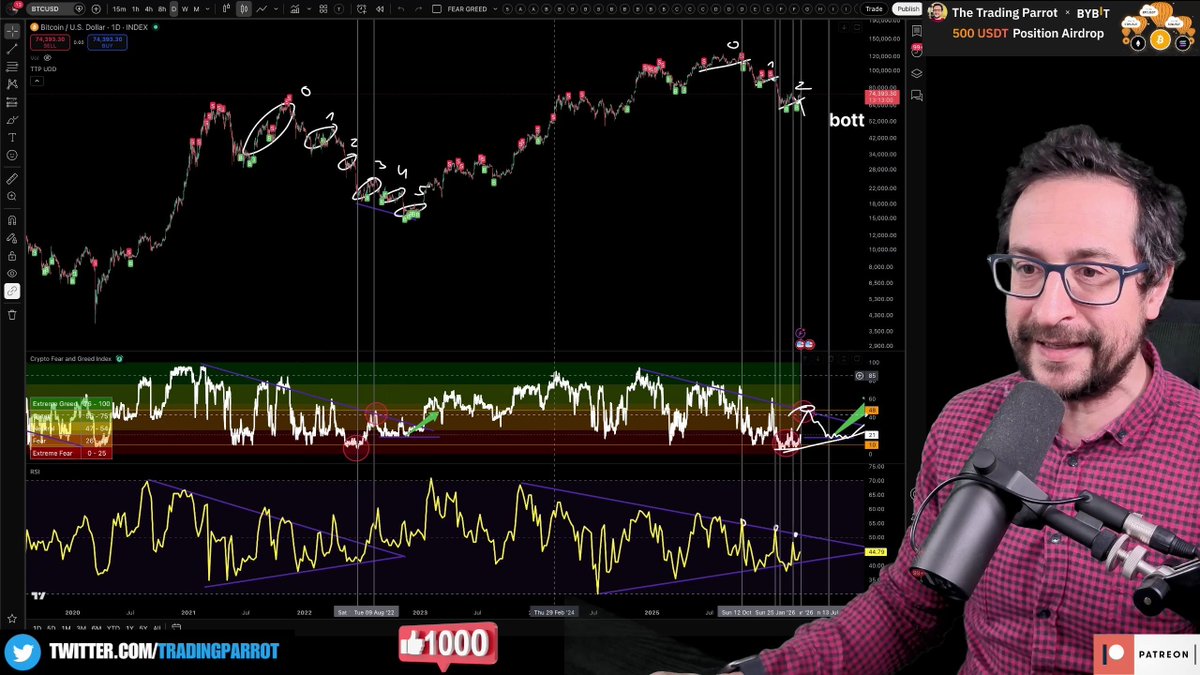Toggle lock all drawings tool
This screenshot has height=675, width=1200.
[x=12, y=255]
